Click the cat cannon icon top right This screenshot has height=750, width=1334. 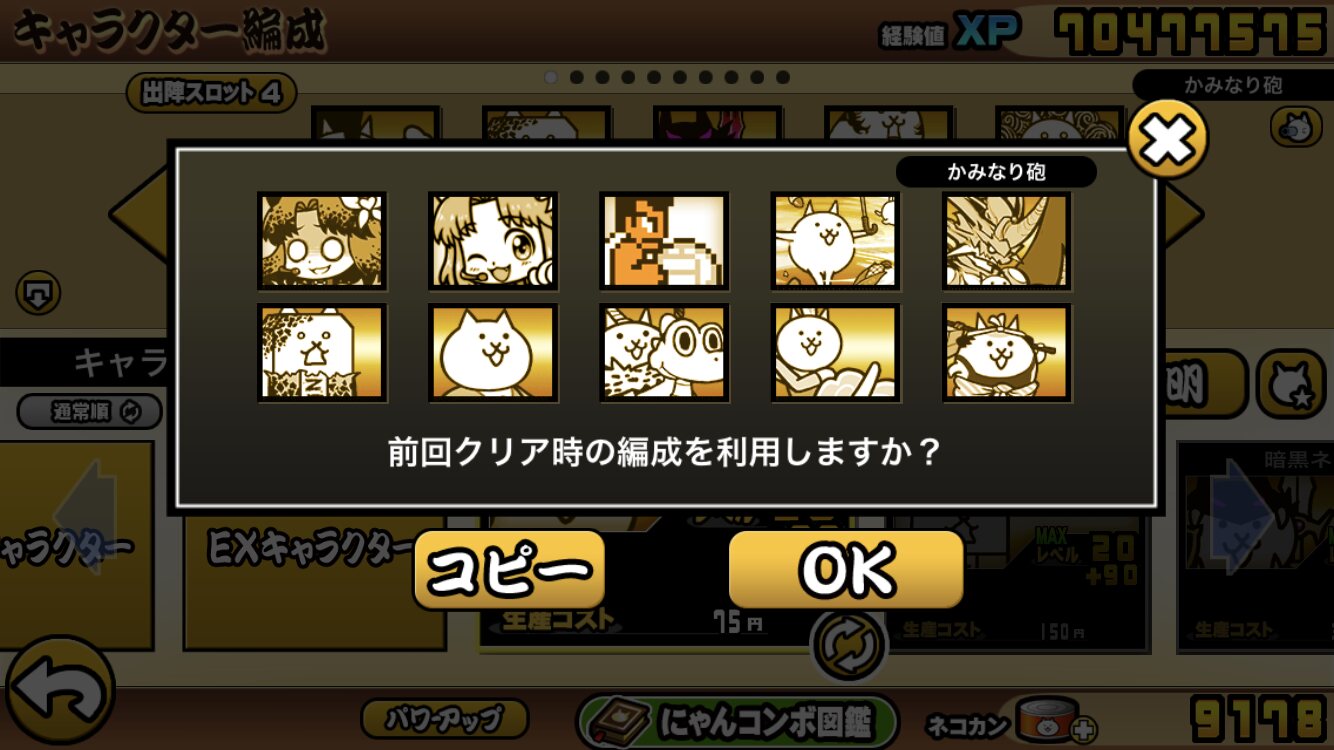point(1295,127)
